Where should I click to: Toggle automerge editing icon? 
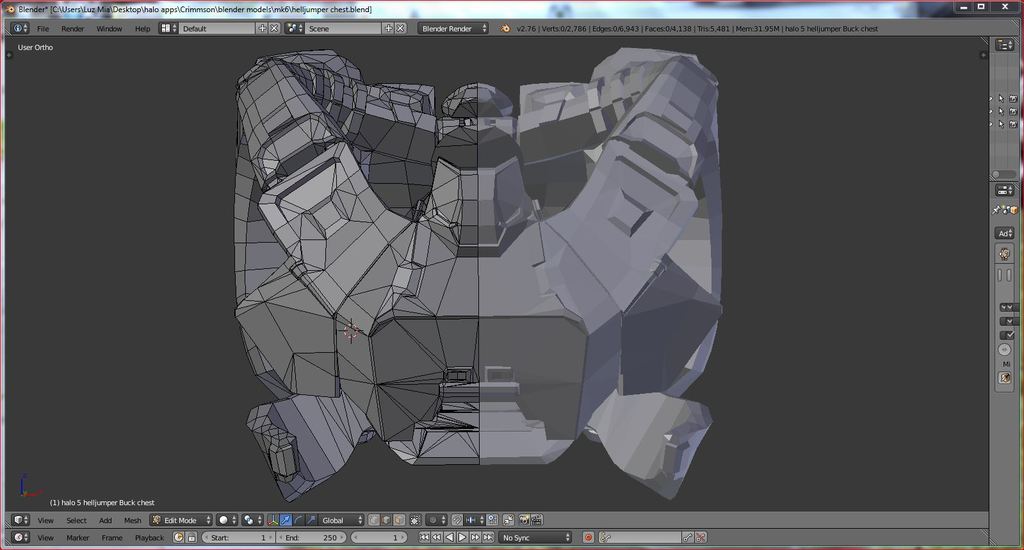pyautogui.click(x=508, y=520)
